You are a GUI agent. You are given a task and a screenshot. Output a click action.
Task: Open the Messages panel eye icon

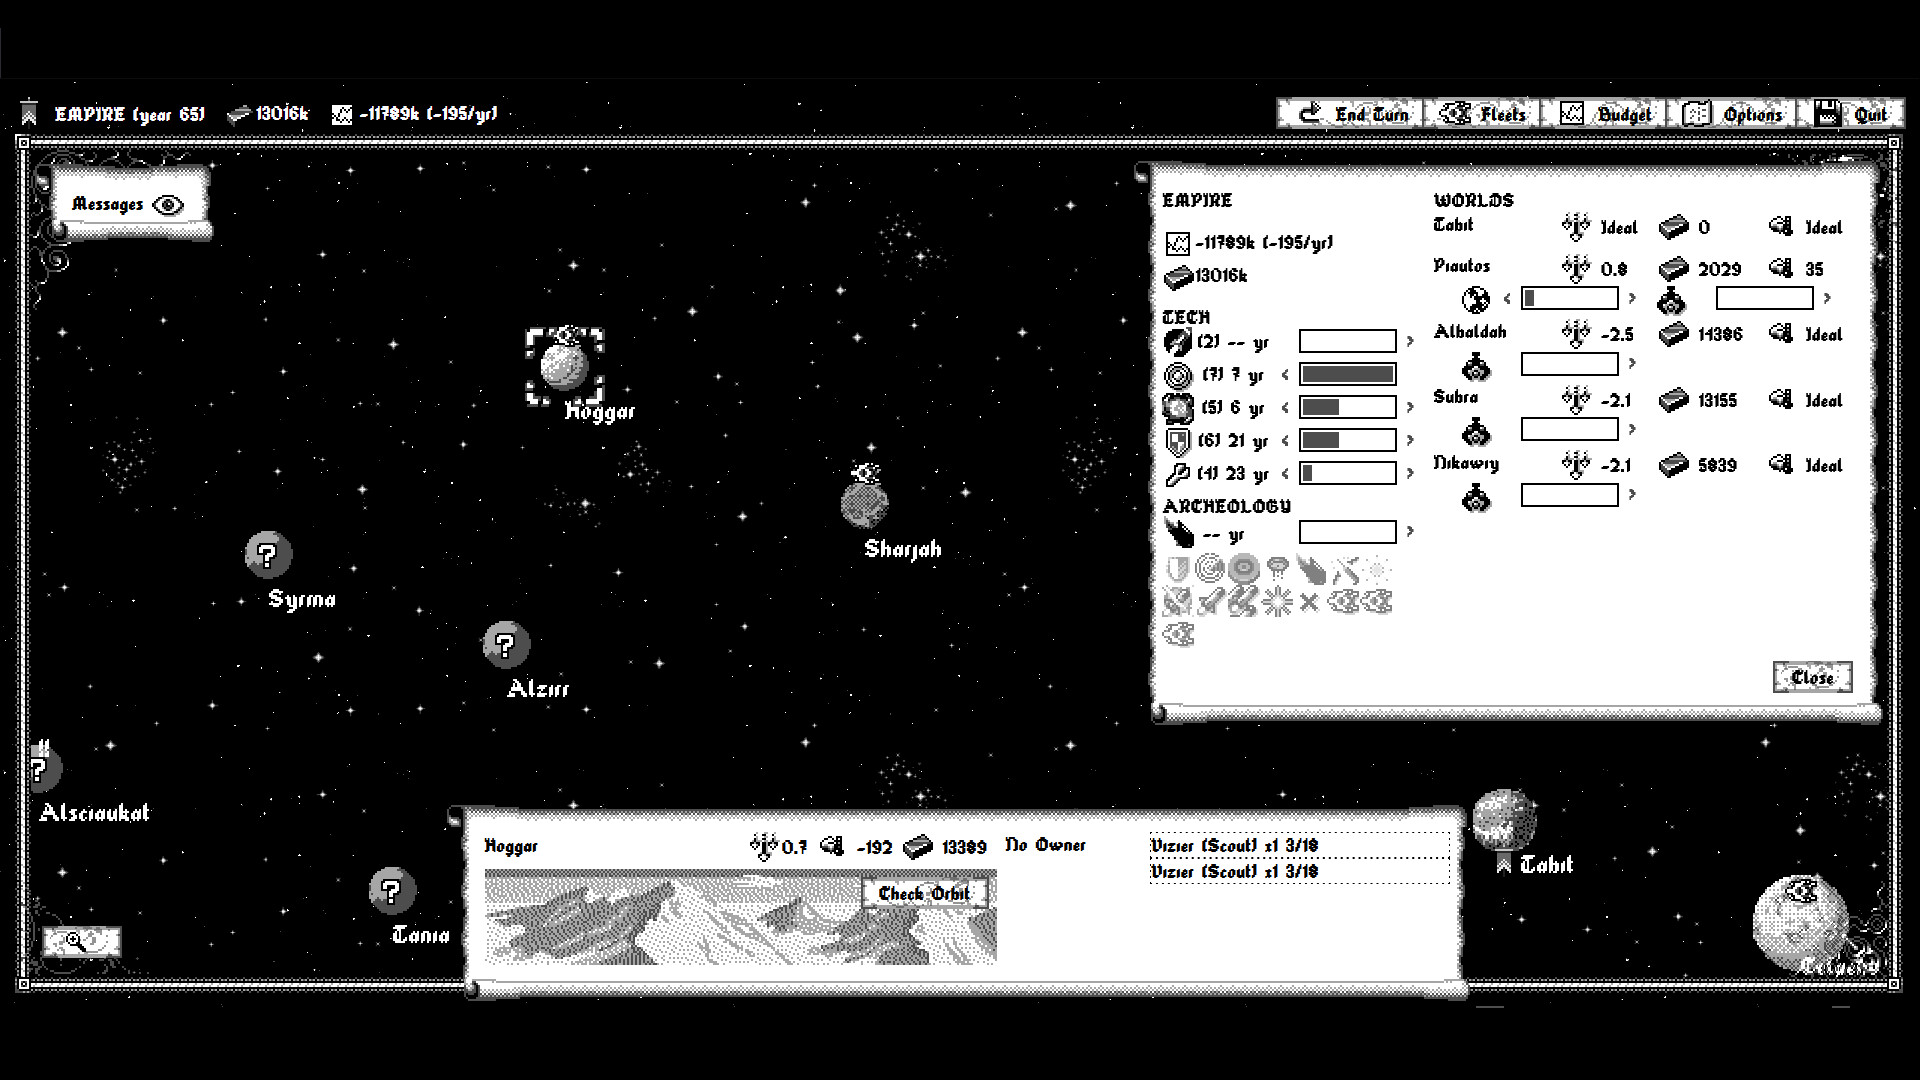(x=170, y=204)
